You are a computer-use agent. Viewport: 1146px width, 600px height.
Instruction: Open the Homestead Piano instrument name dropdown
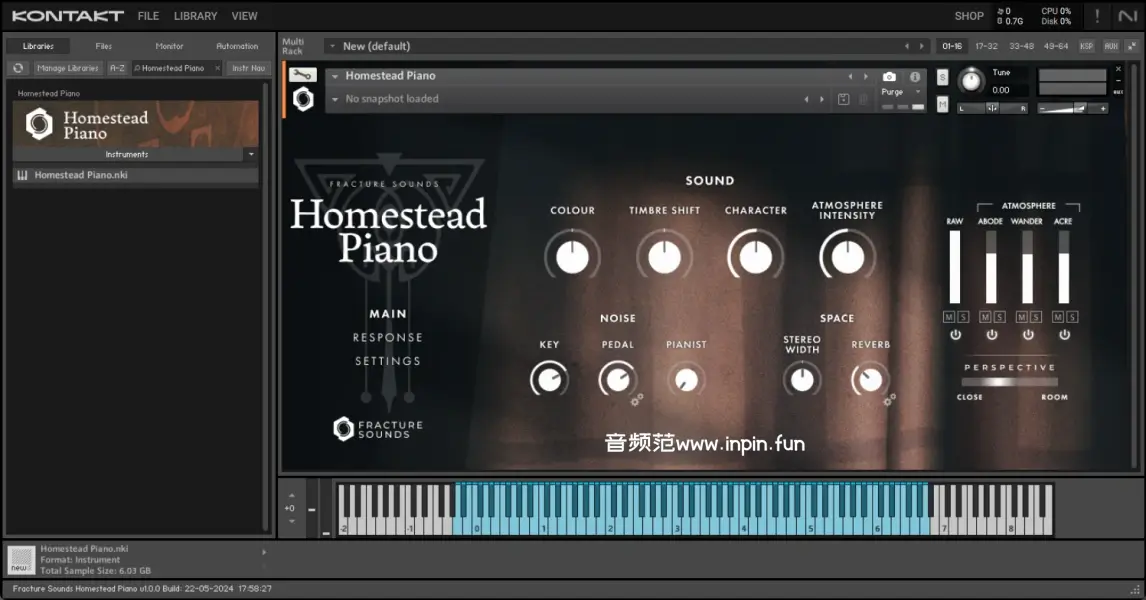pyautogui.click(x=335, y=76)
